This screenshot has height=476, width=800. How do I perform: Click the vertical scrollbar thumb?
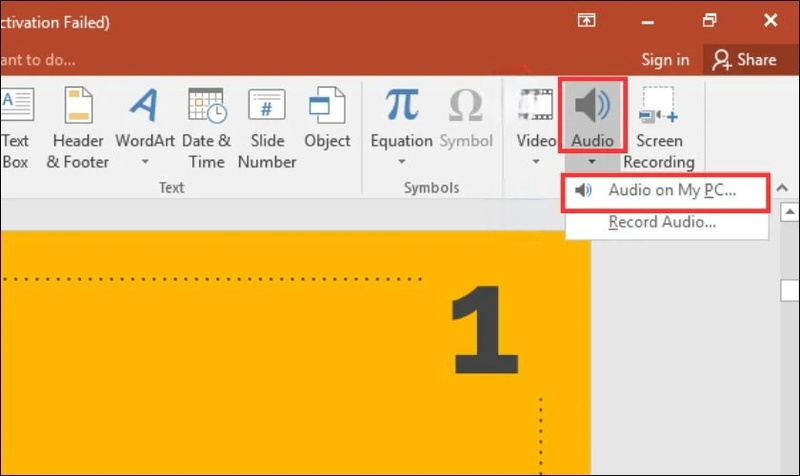coord(790,290)
